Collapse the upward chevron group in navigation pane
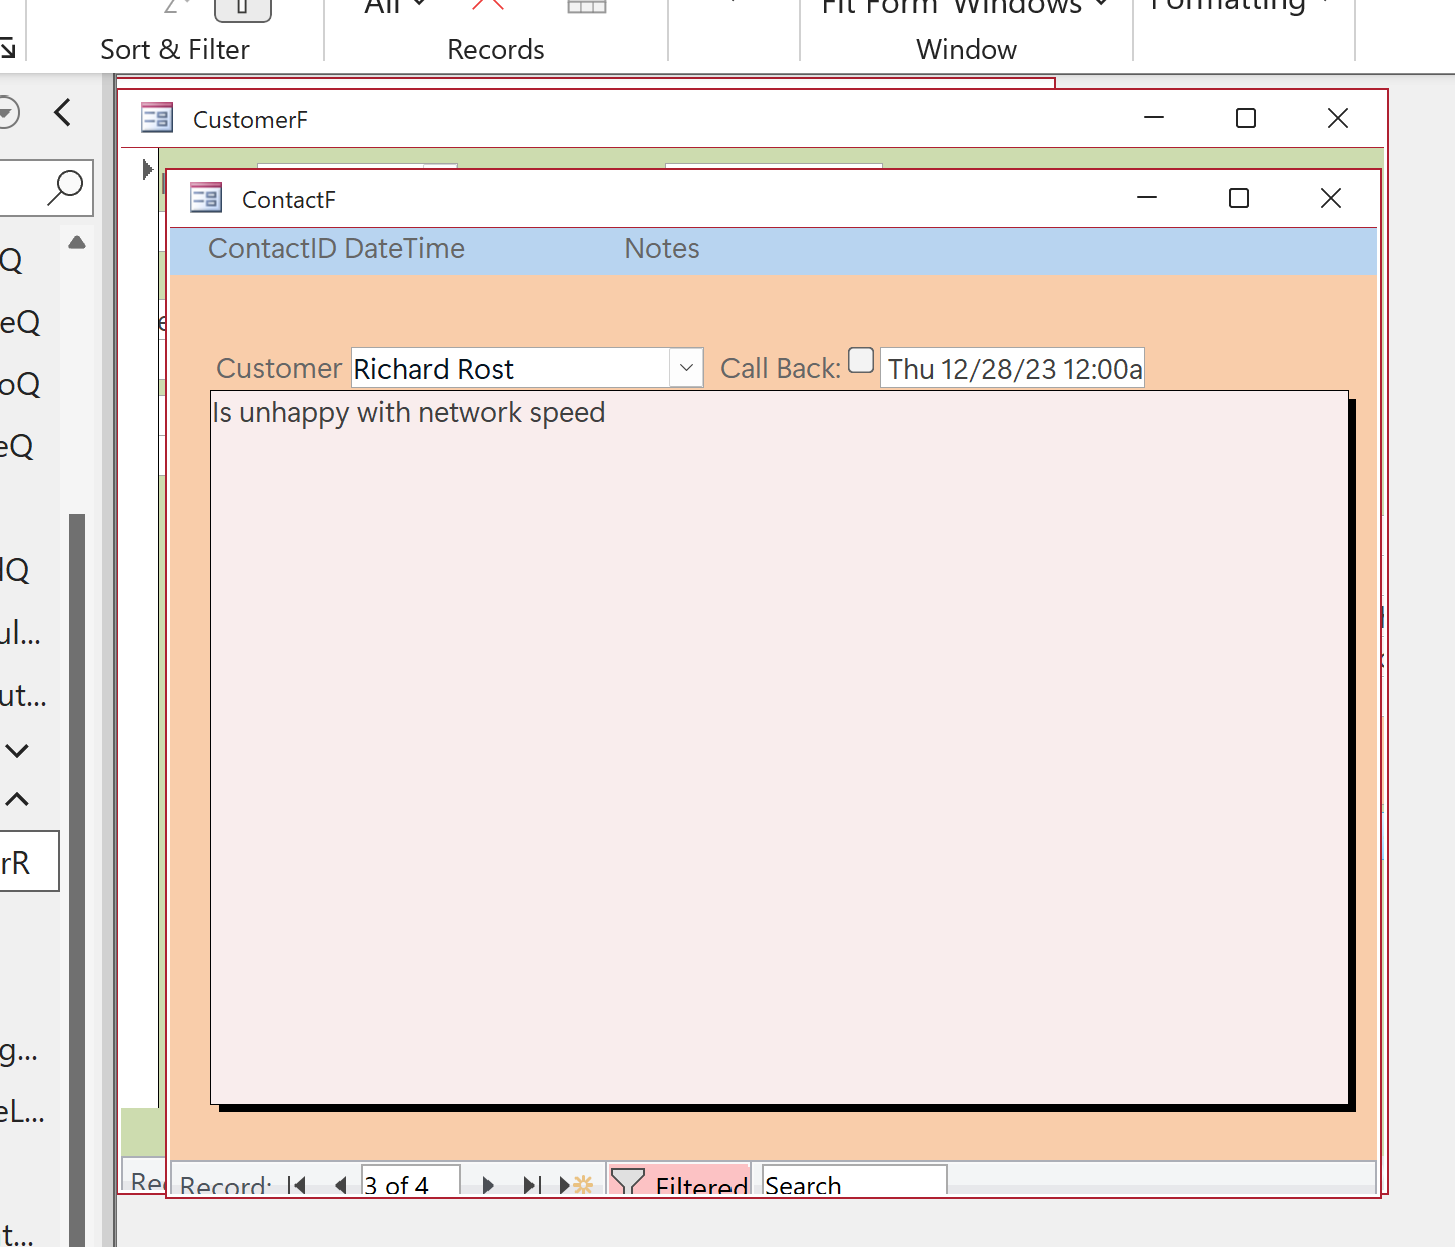The image size is (1456, 1248). [17, 799]
